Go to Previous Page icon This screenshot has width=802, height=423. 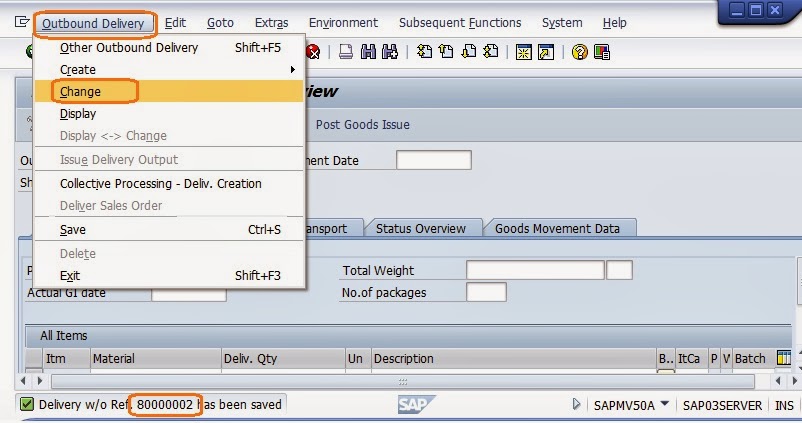pyautogui.click(x=446, y=52)
